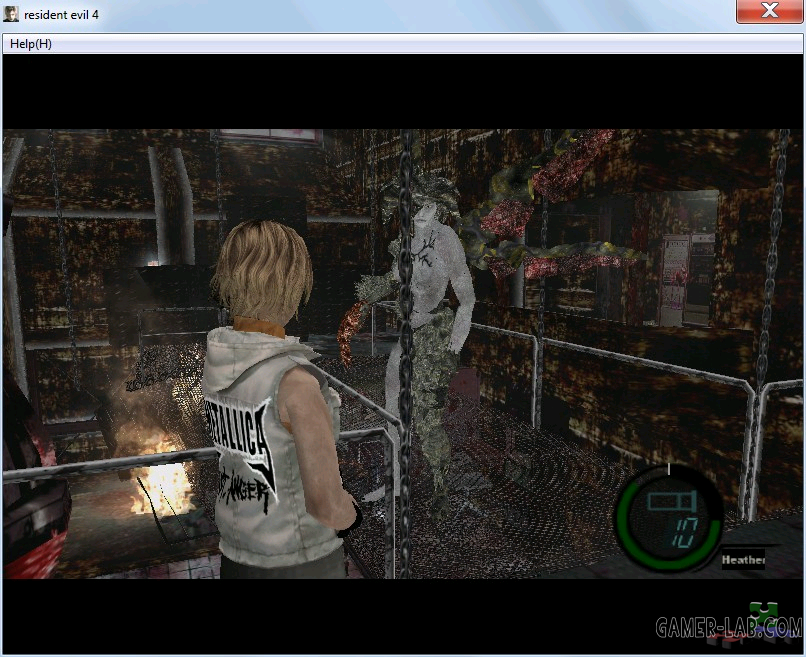The image size is (806, 657).
Task: Click the pistol weapon icon in HUD
Action: point(672,501)
